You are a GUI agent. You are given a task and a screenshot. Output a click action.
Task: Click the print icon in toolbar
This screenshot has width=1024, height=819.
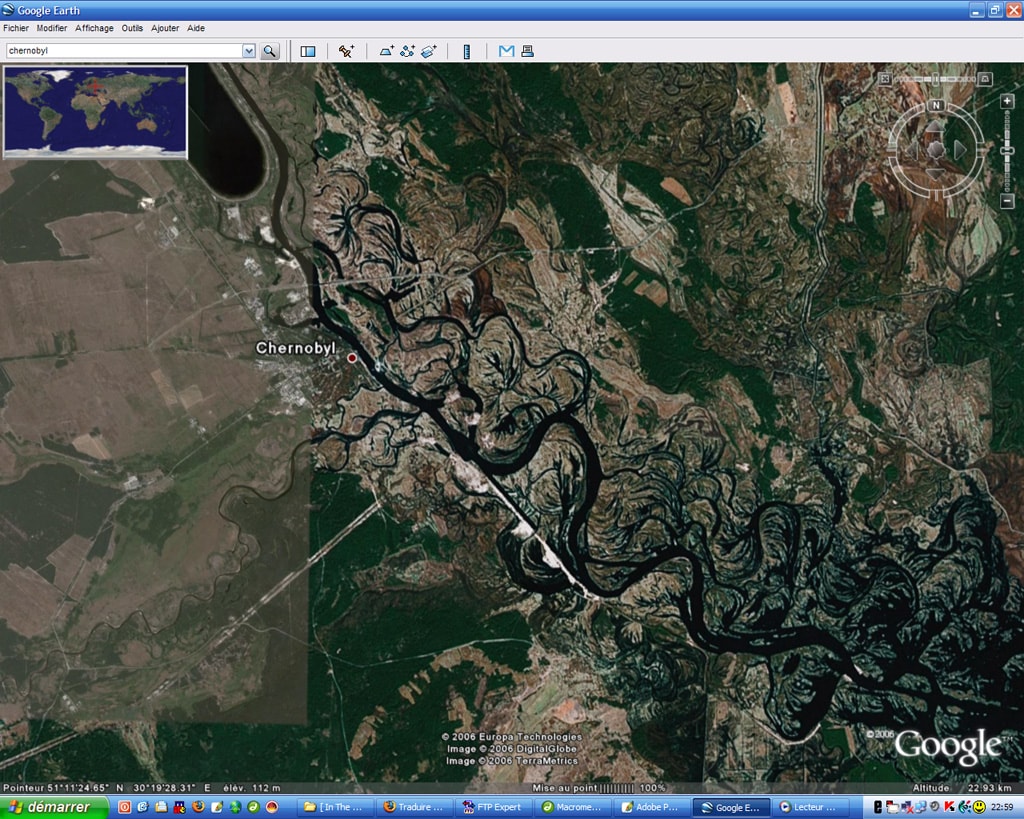528,51
